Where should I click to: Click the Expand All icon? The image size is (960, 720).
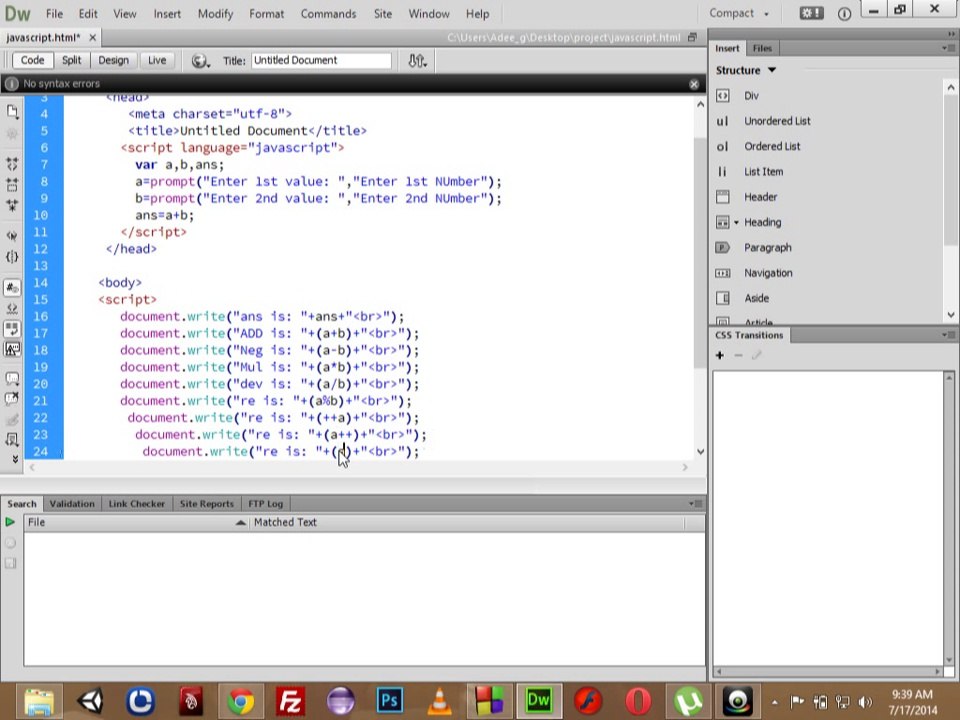coord(12,204)
